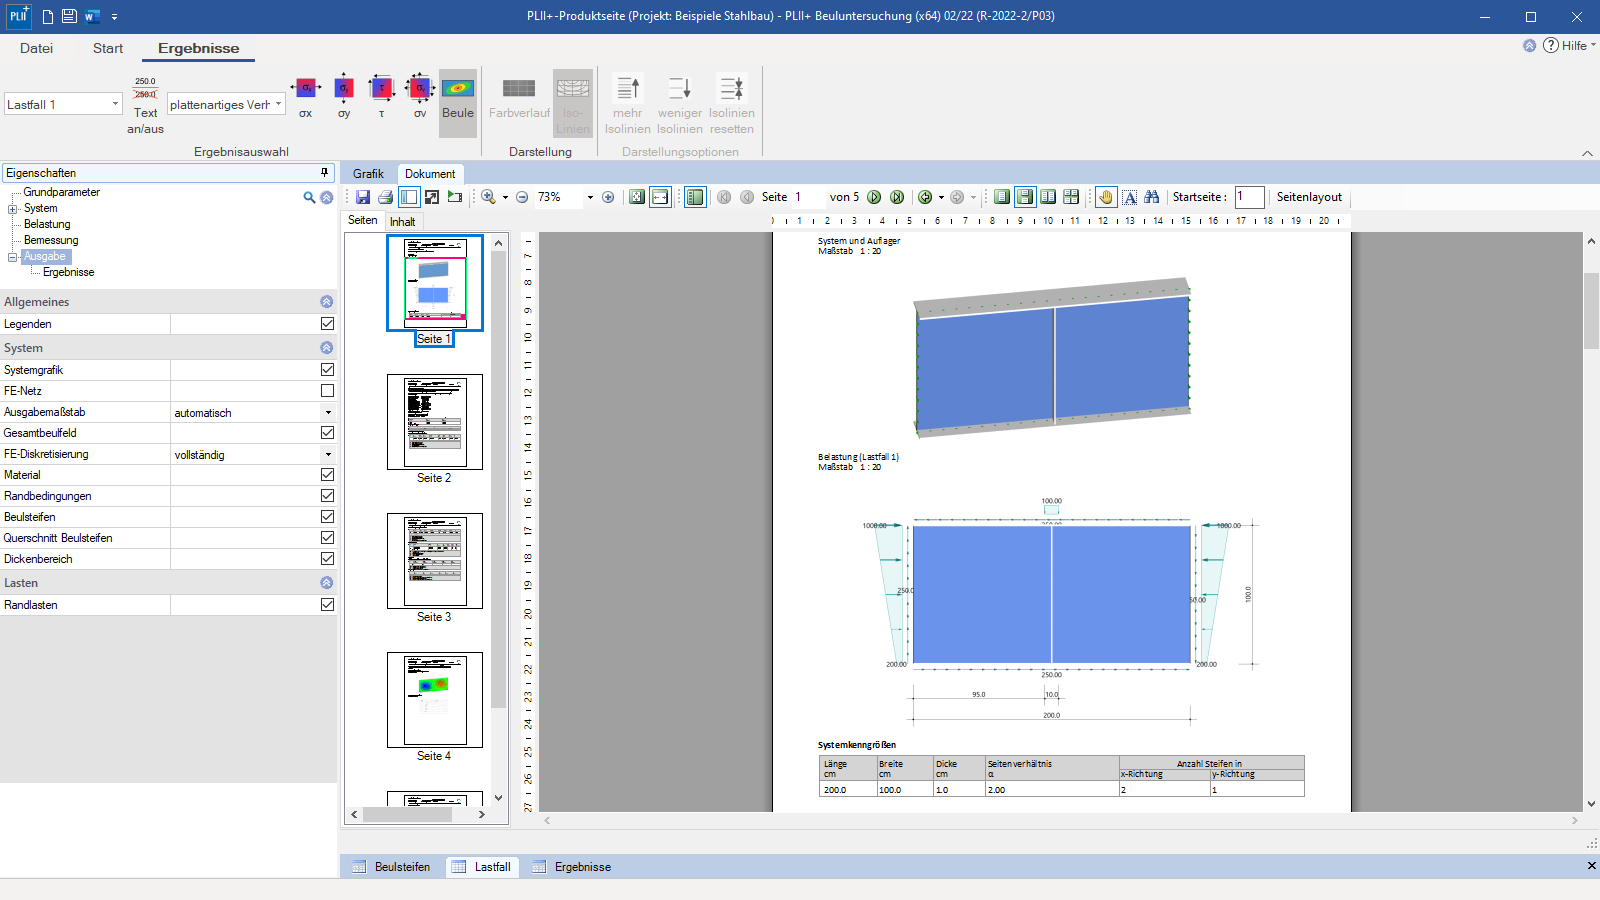
Task: Expand the System tree node
Action: [13, 209]
